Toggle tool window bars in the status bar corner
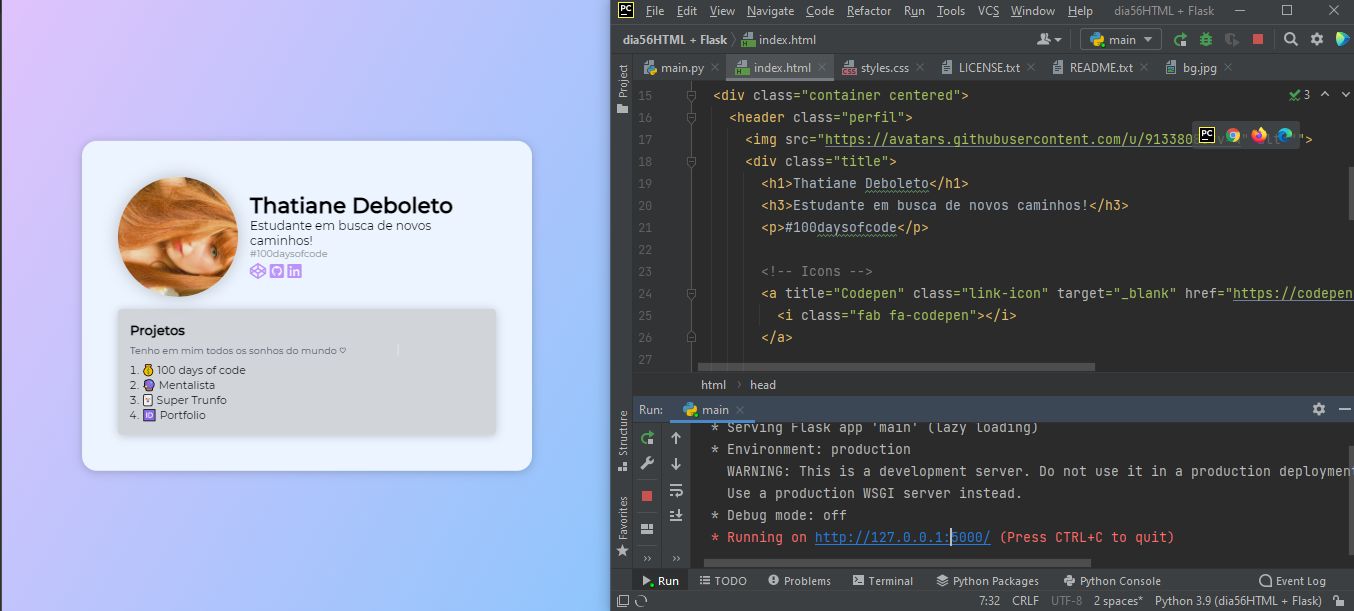 tap(623, 601)
